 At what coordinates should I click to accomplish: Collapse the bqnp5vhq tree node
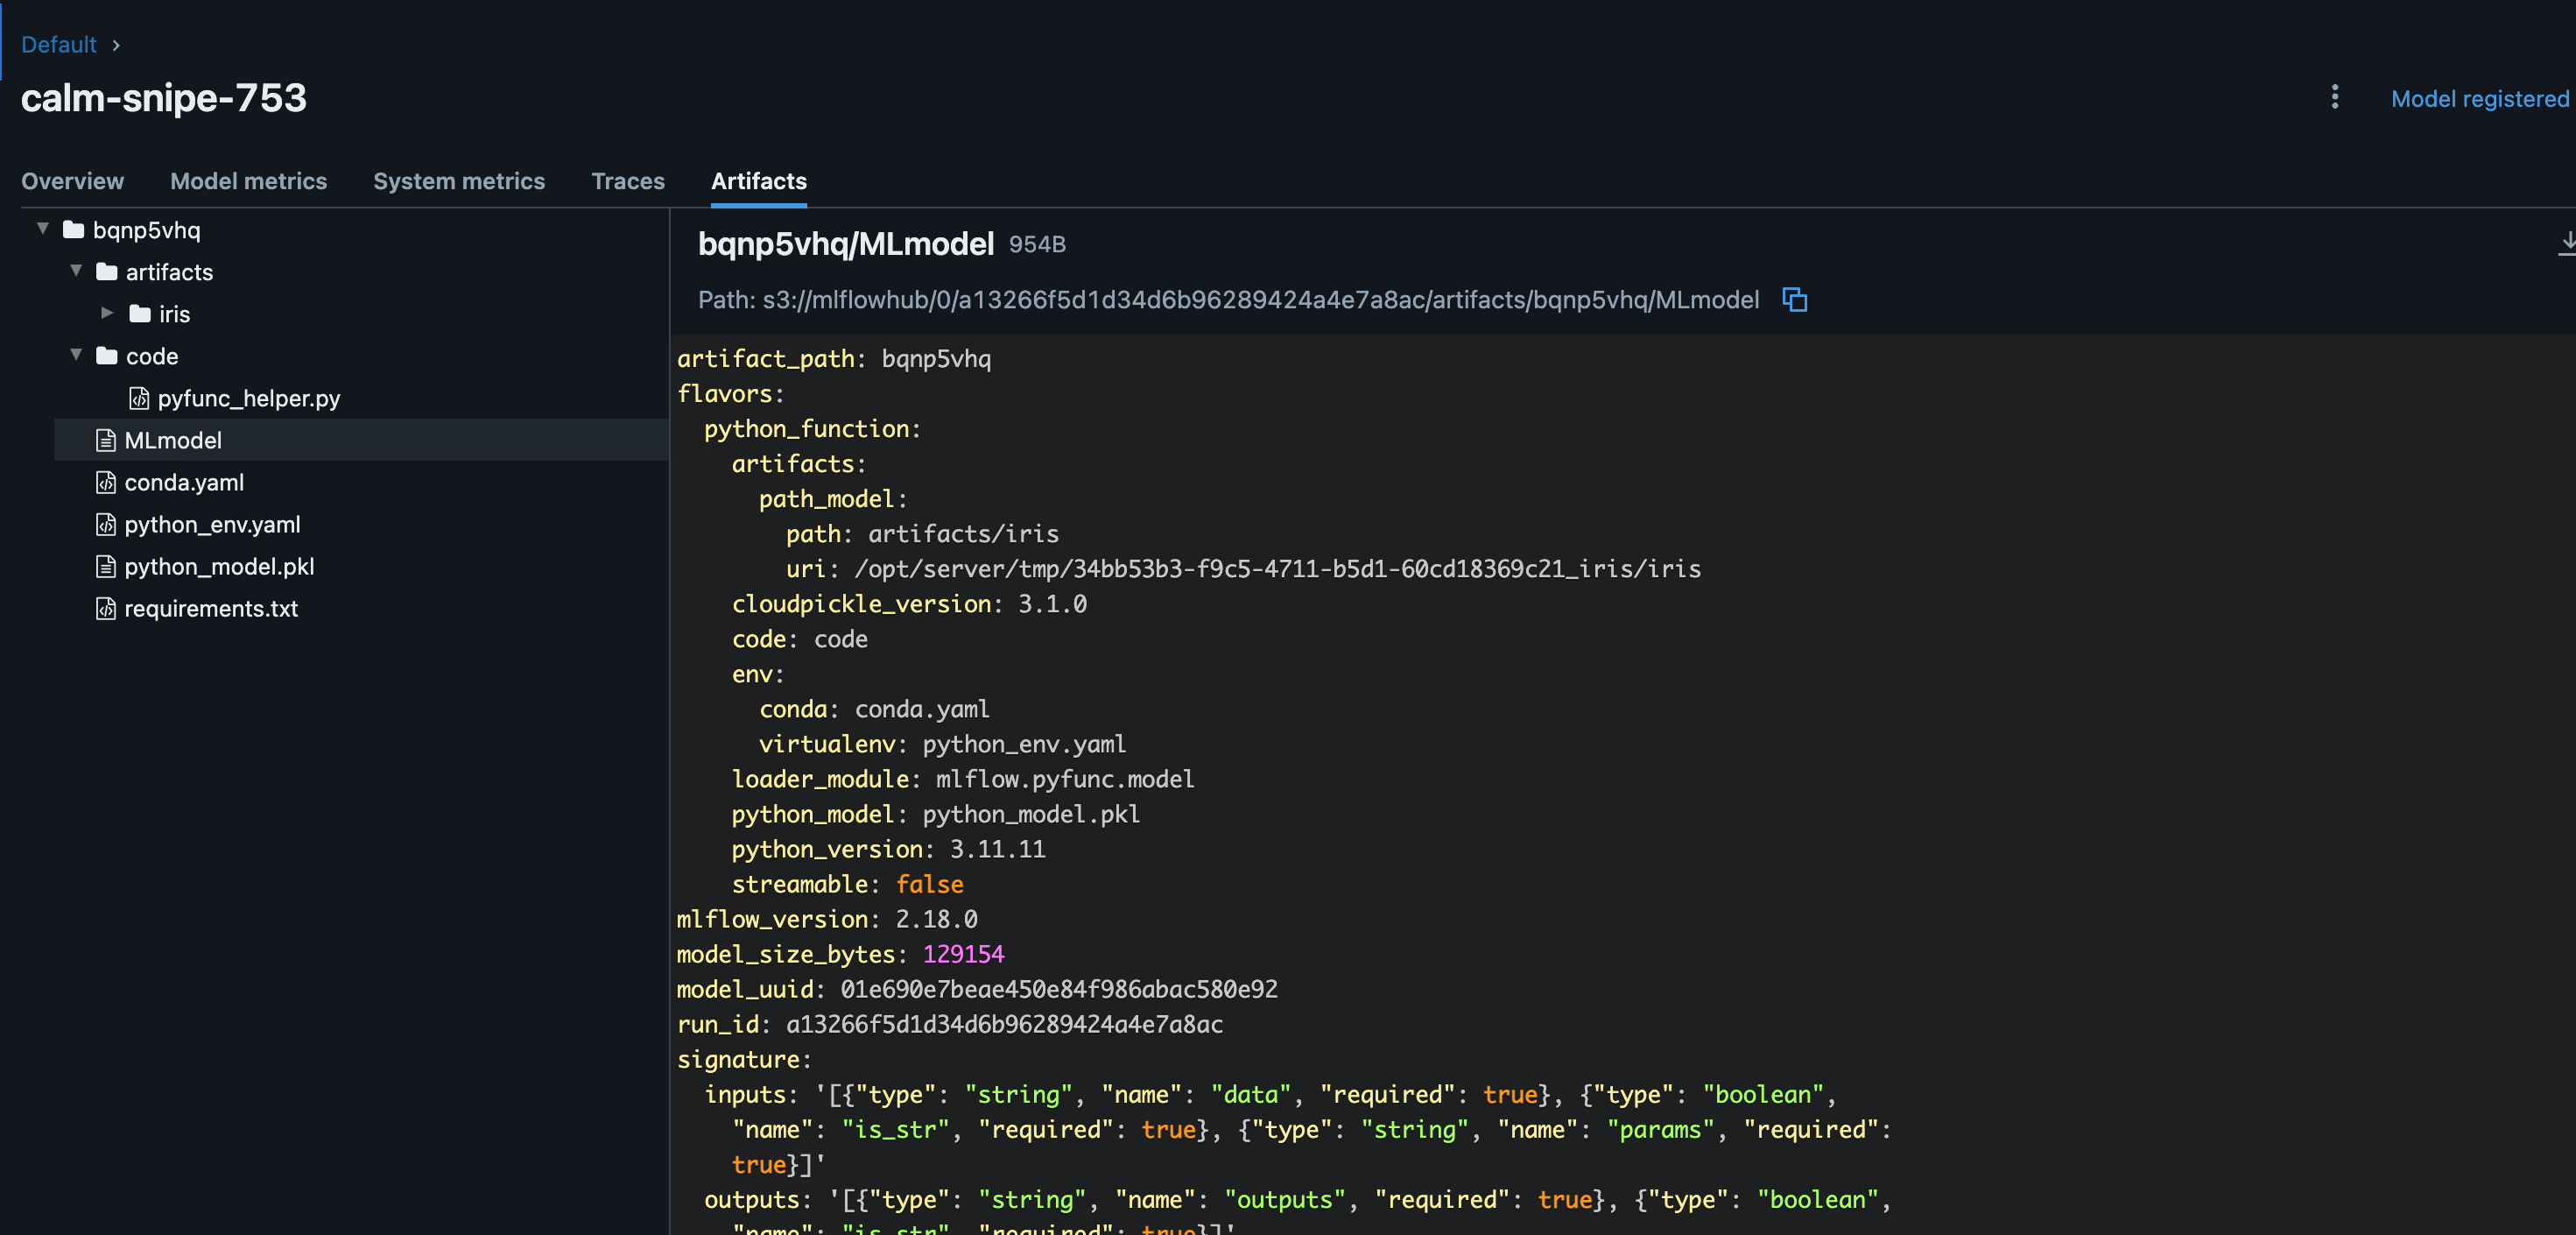point(43,228)
